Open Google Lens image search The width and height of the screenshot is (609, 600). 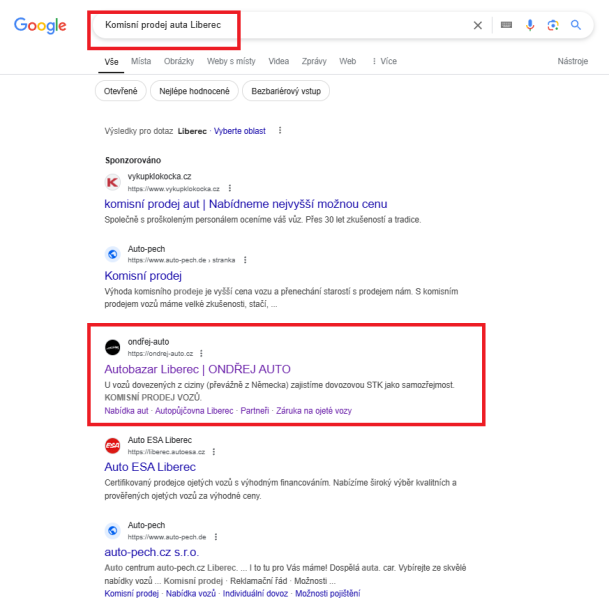point(553,26)
